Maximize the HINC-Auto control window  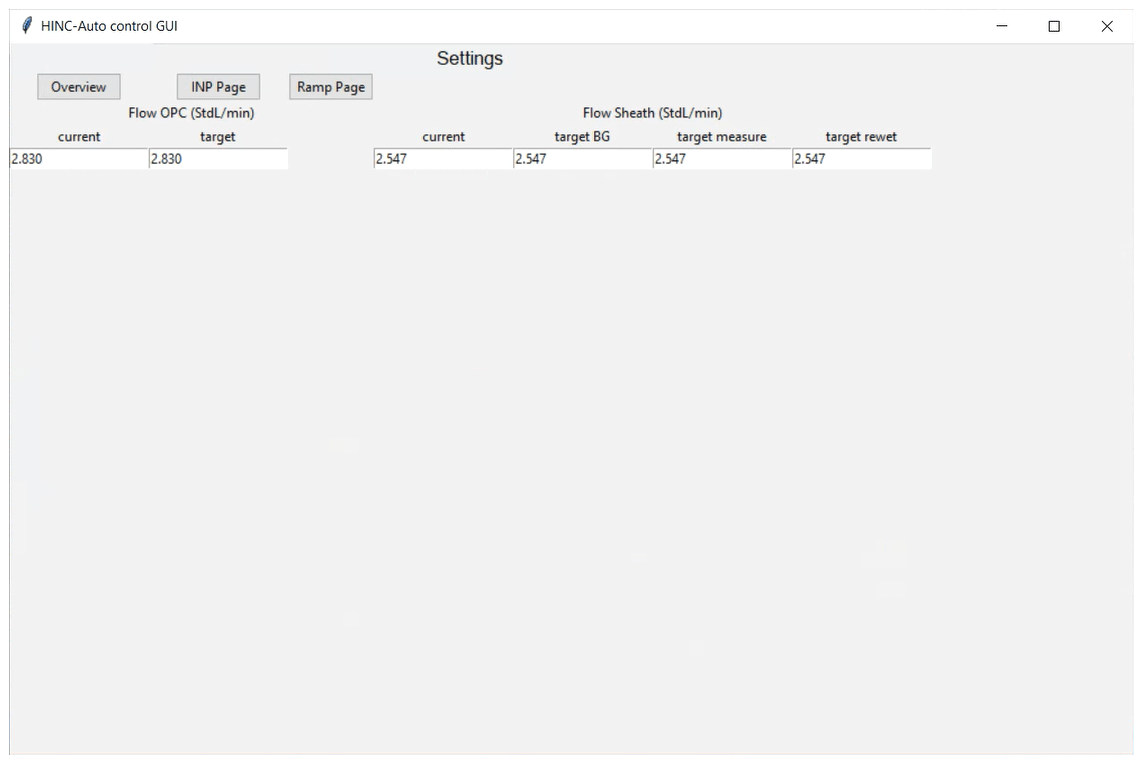coord(1054,27)
